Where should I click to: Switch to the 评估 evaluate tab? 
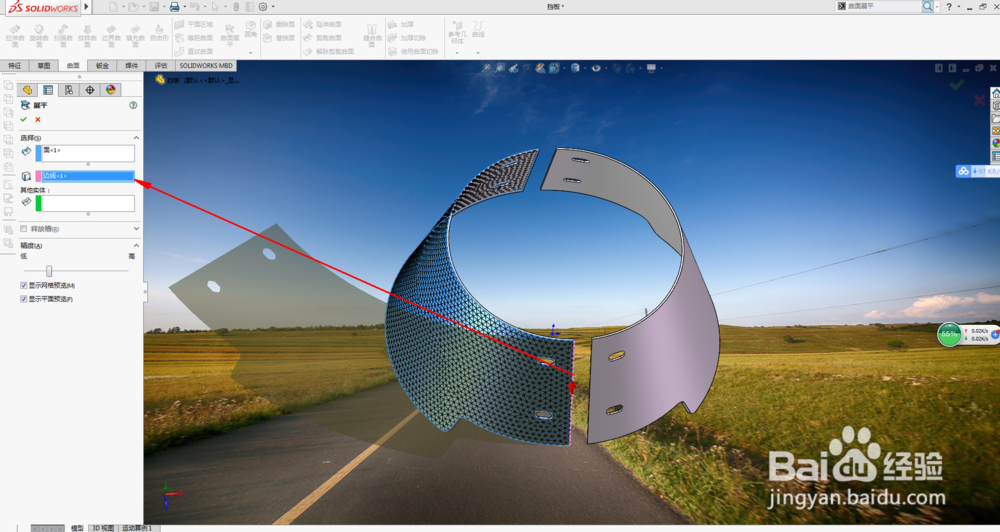[x=161, y=66]
